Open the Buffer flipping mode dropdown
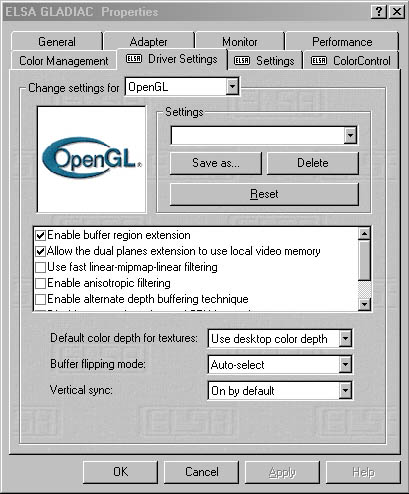Screen dimensions: 409x494 pyautogui.click(x=345, y=365)
